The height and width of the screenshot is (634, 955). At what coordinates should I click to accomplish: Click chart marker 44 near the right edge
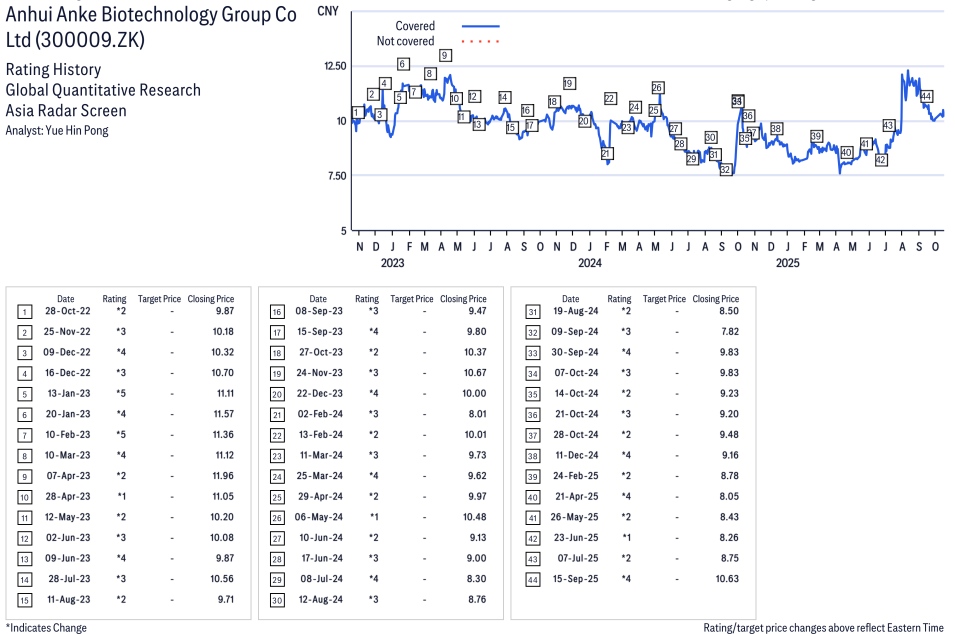click(927, 97)
